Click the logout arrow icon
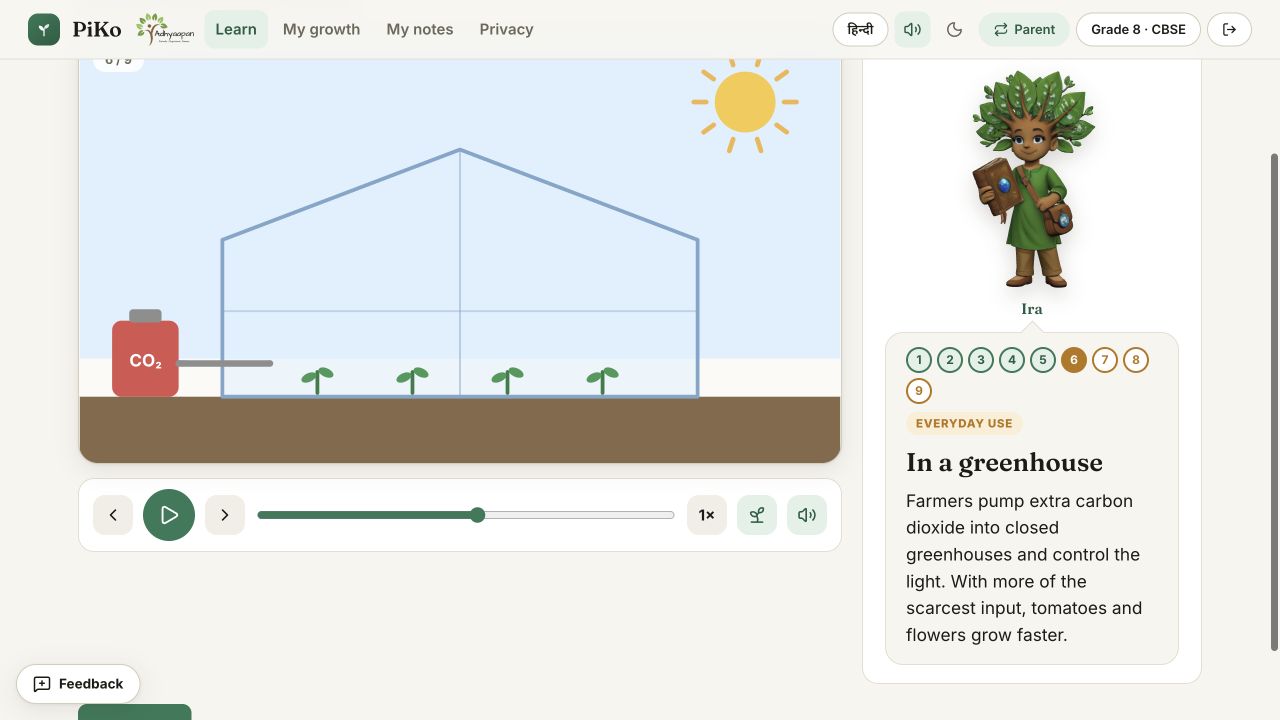This screenshot has width=1280, height=720. coord(1229,30)
